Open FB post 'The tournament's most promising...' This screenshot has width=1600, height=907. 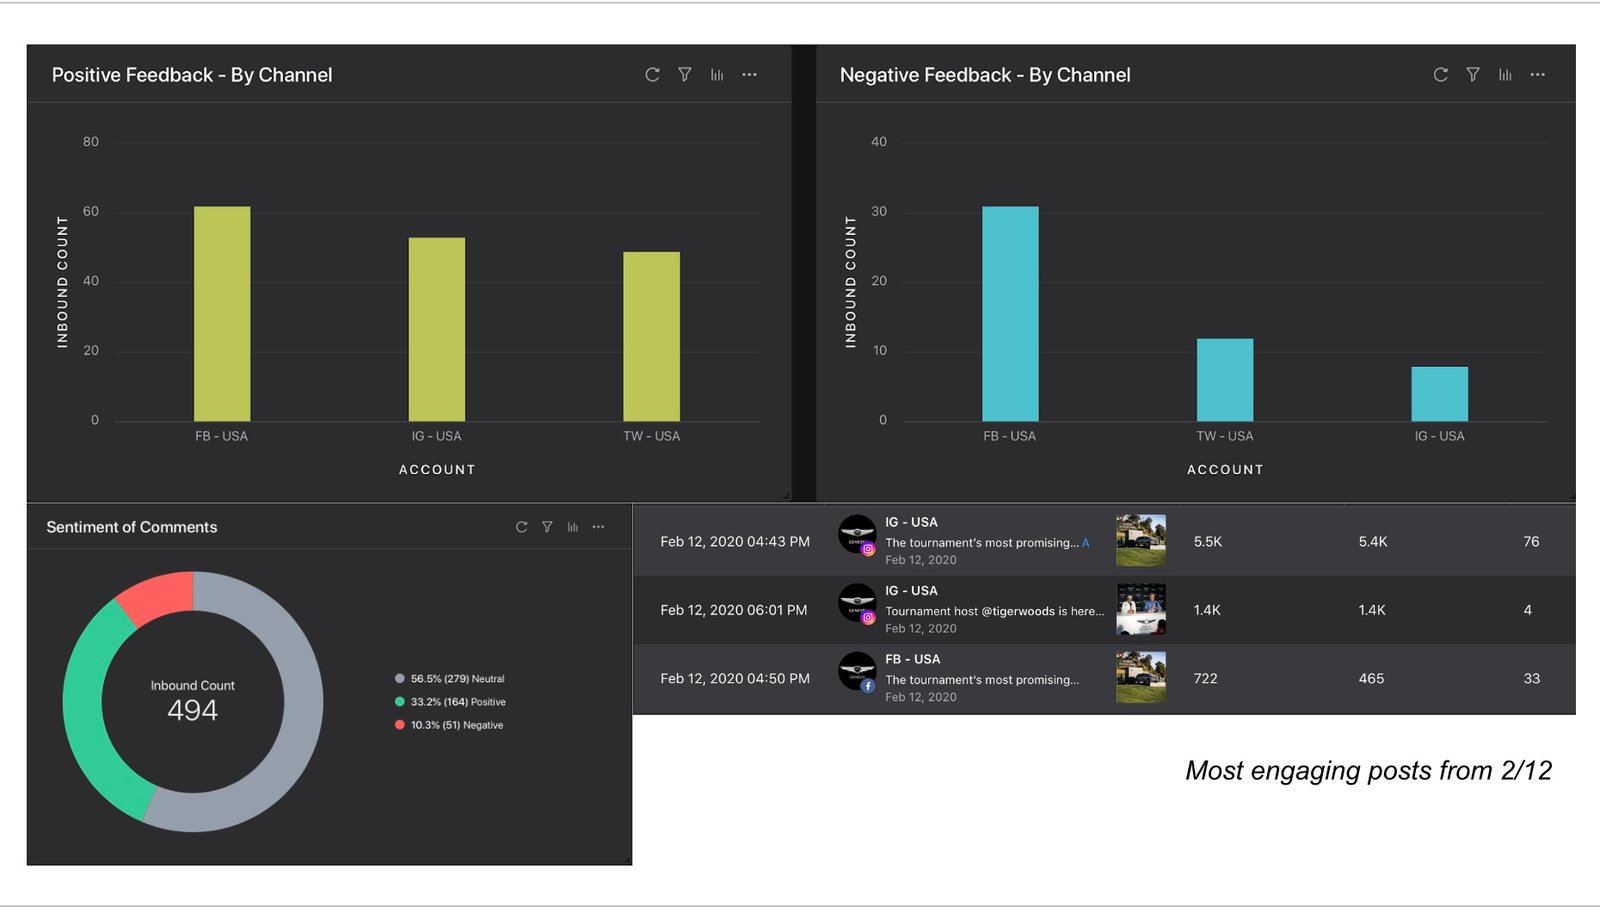click(982, 680)
